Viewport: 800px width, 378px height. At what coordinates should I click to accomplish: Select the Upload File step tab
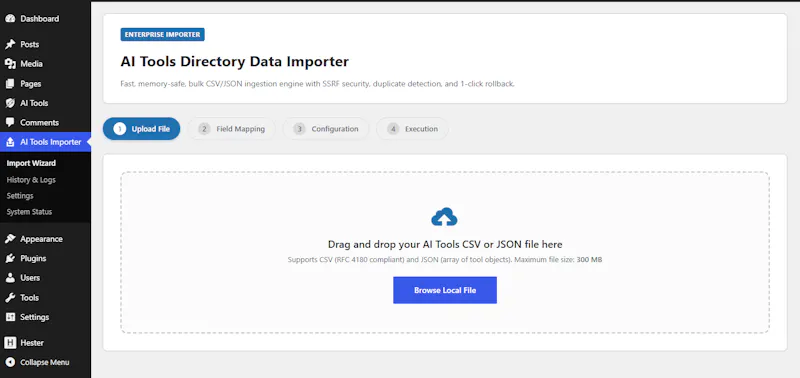141,129
